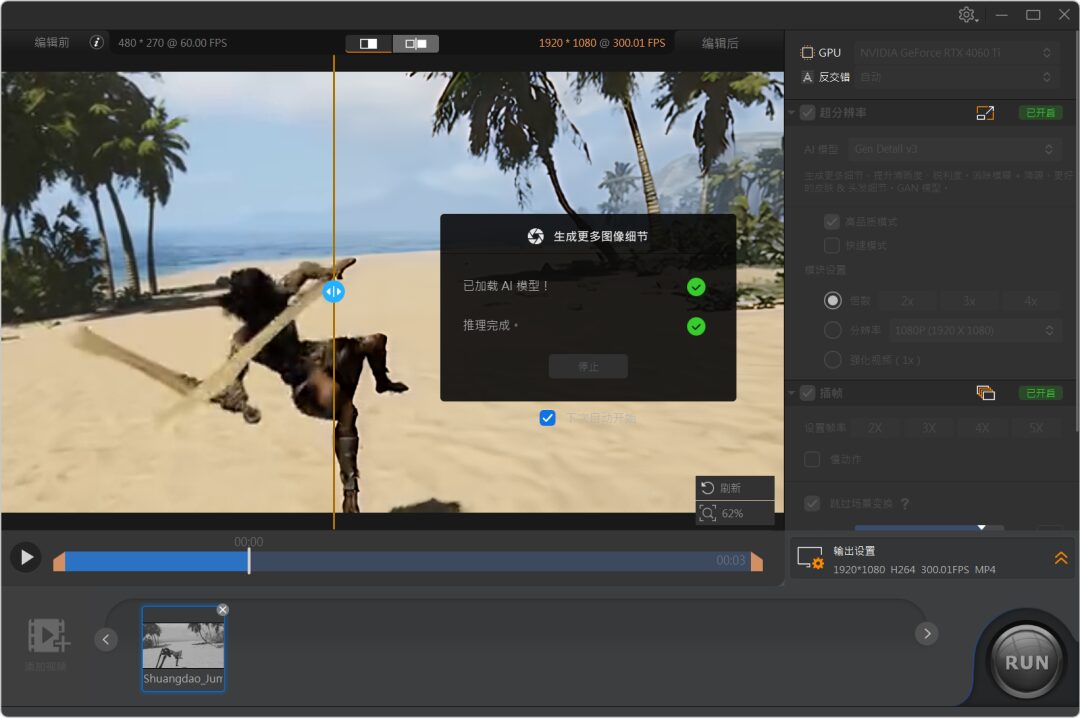The width and height of the screenshot is (1080, 718).
Task: Choose 3x upscale multiplier
Action: tap(969, 301)
